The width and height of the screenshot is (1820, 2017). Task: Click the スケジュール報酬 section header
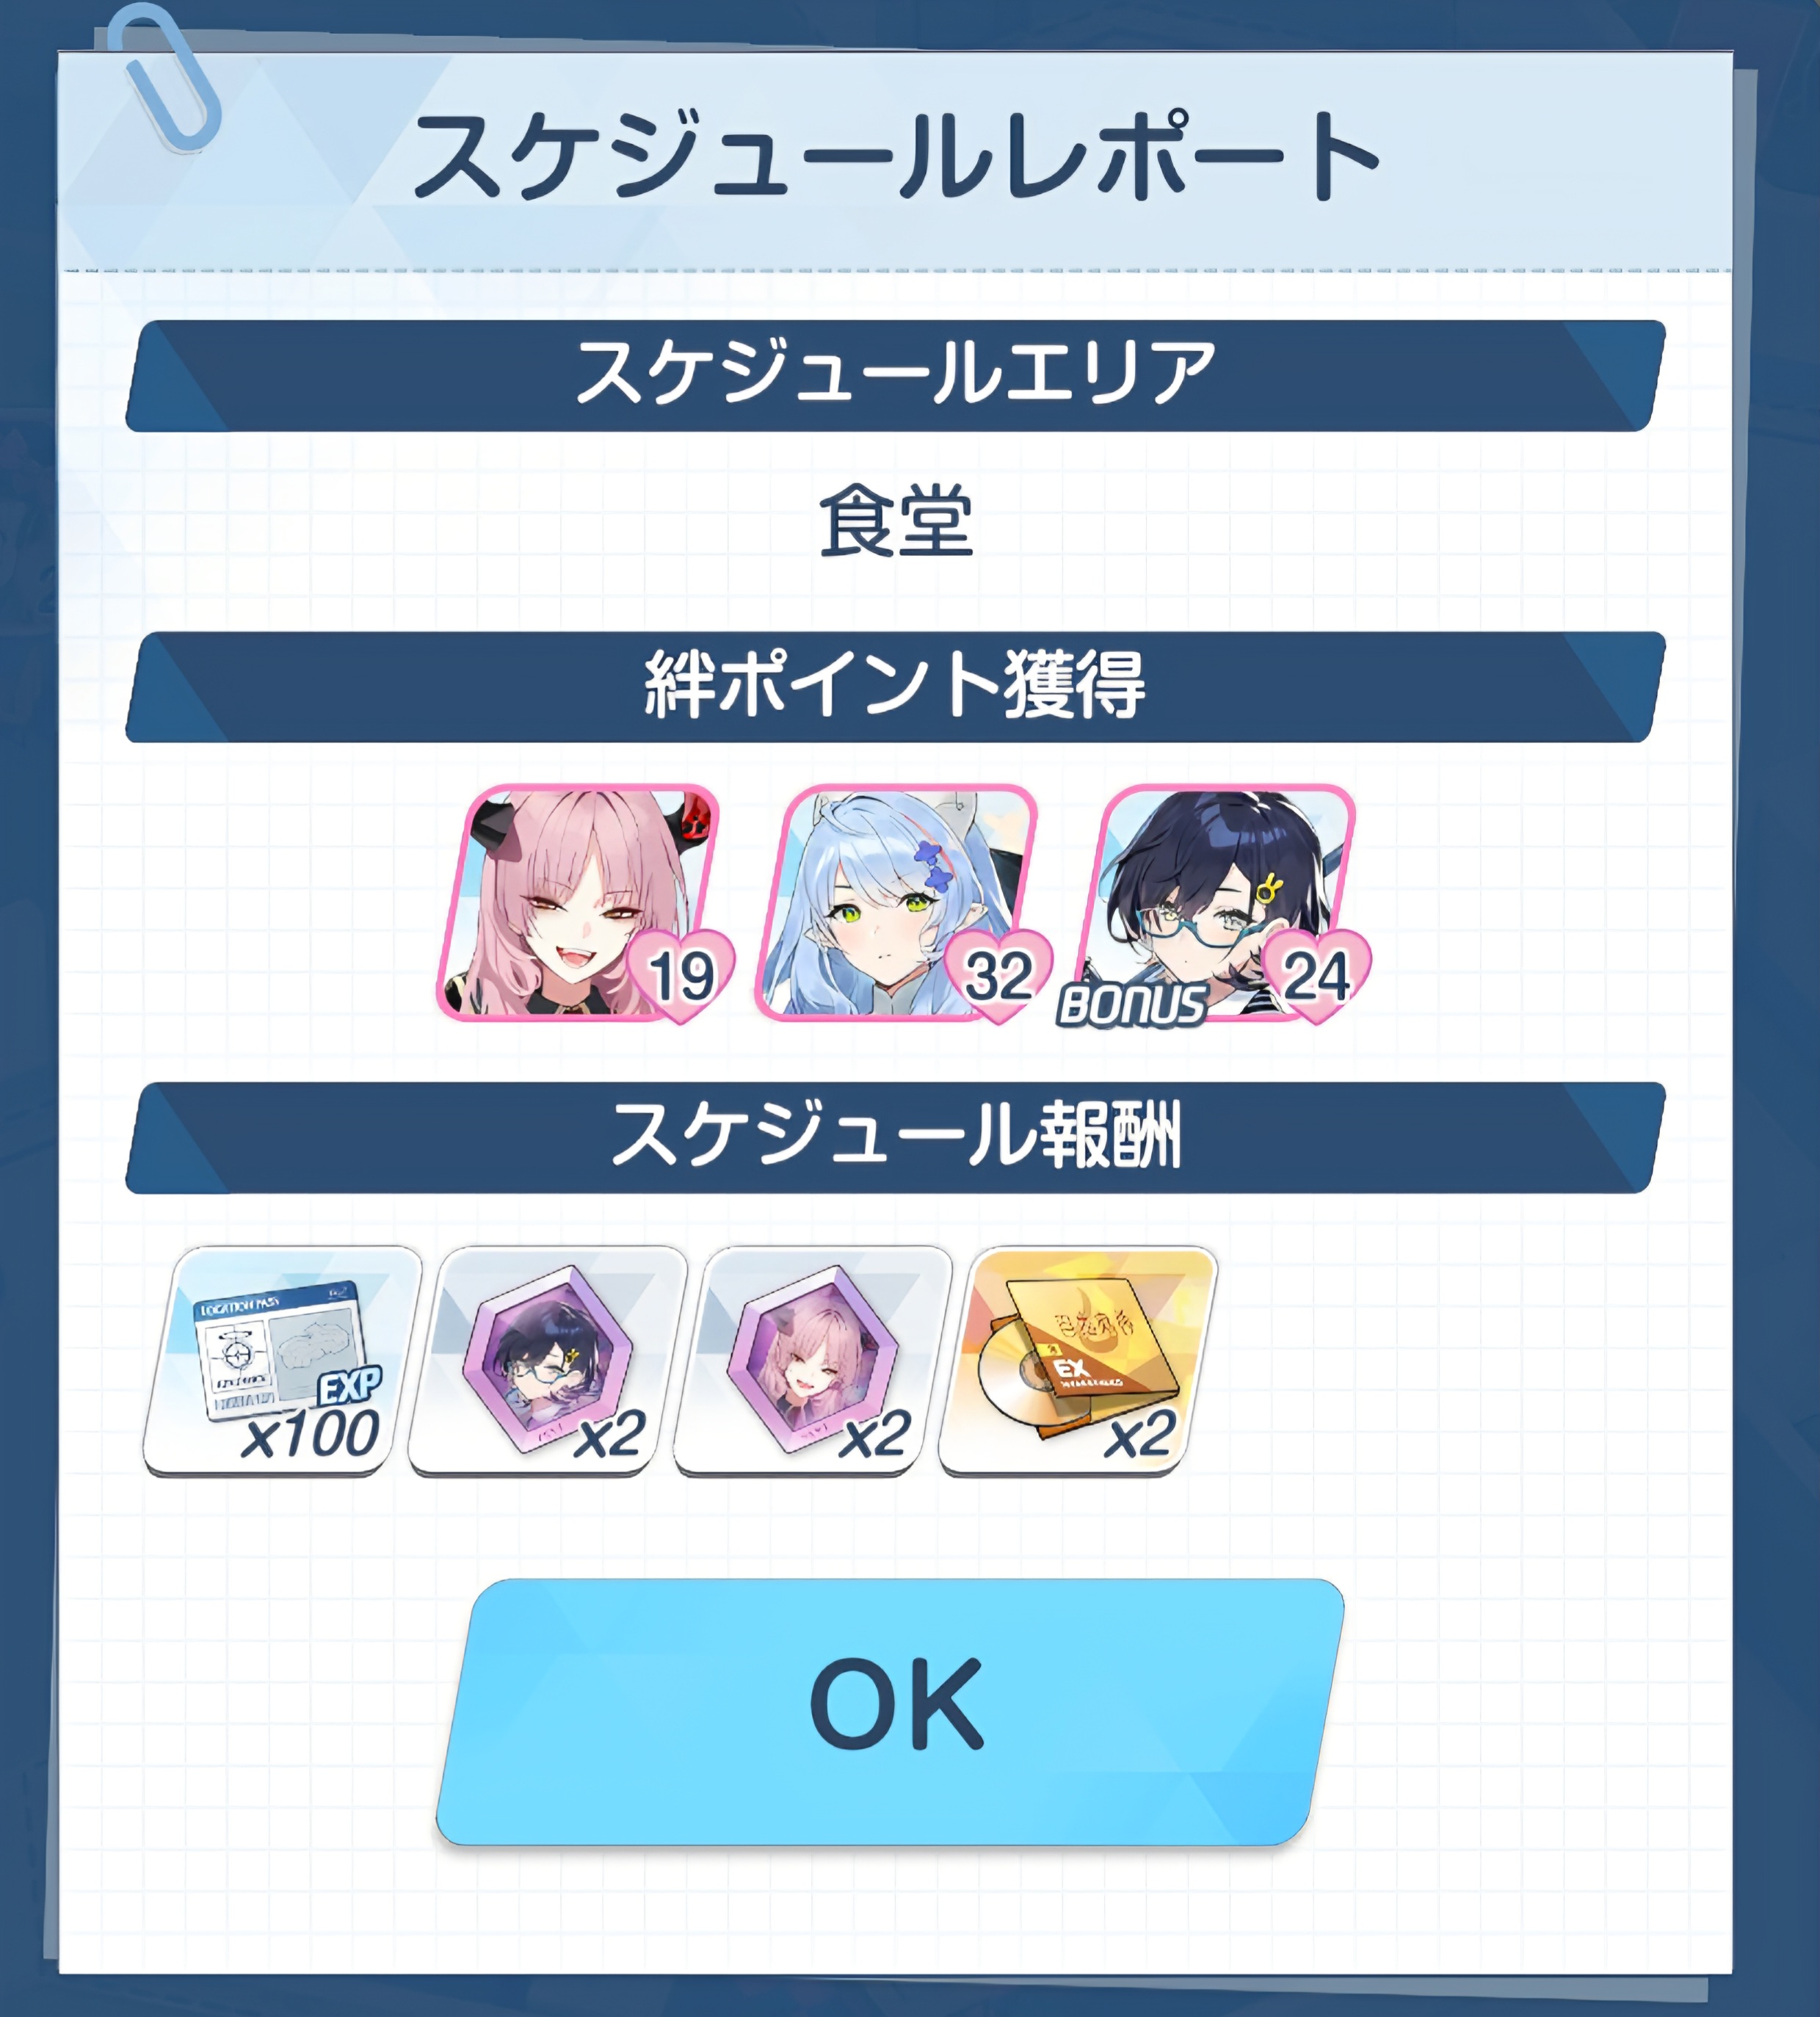[x=895, y=1137]
